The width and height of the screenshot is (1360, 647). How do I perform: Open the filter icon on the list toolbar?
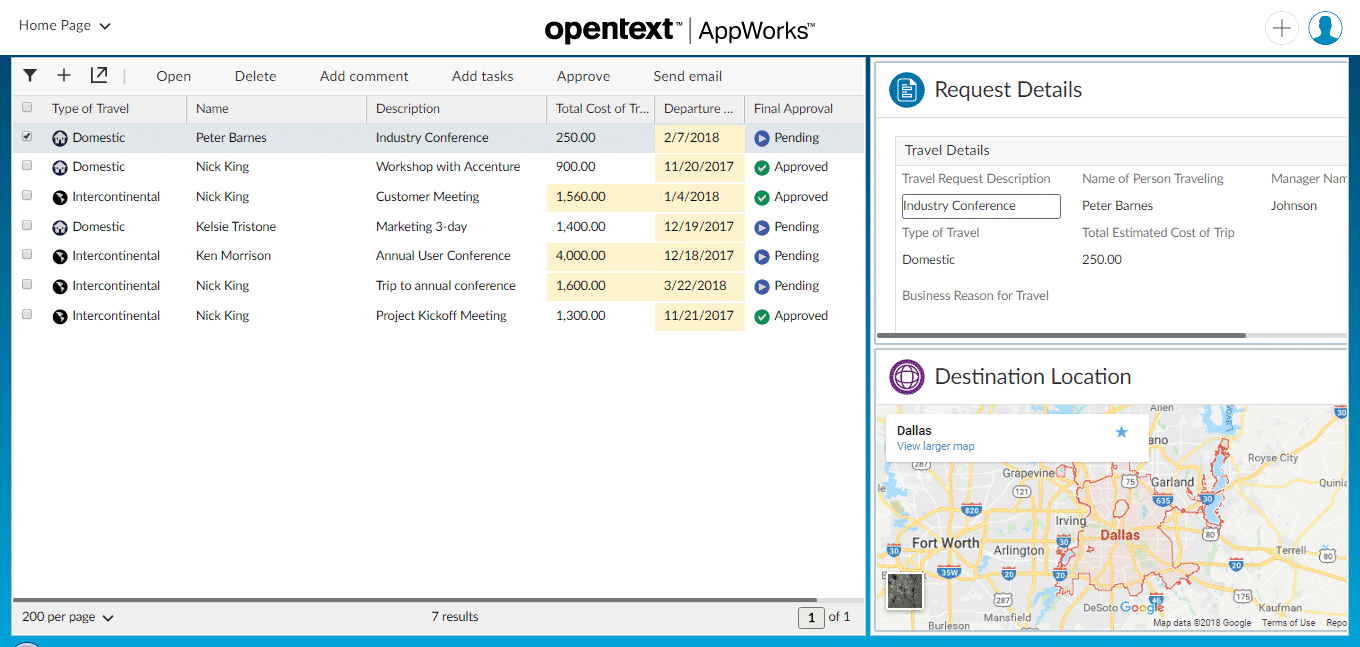[29, 75]
